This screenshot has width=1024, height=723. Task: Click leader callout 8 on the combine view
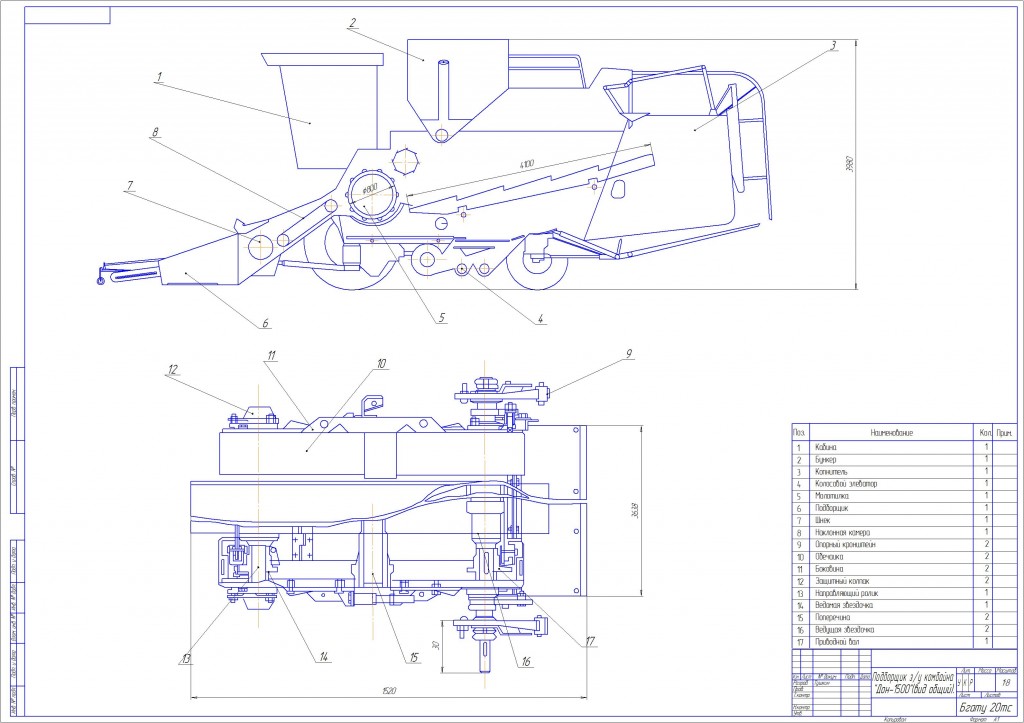tap(155, 133)
